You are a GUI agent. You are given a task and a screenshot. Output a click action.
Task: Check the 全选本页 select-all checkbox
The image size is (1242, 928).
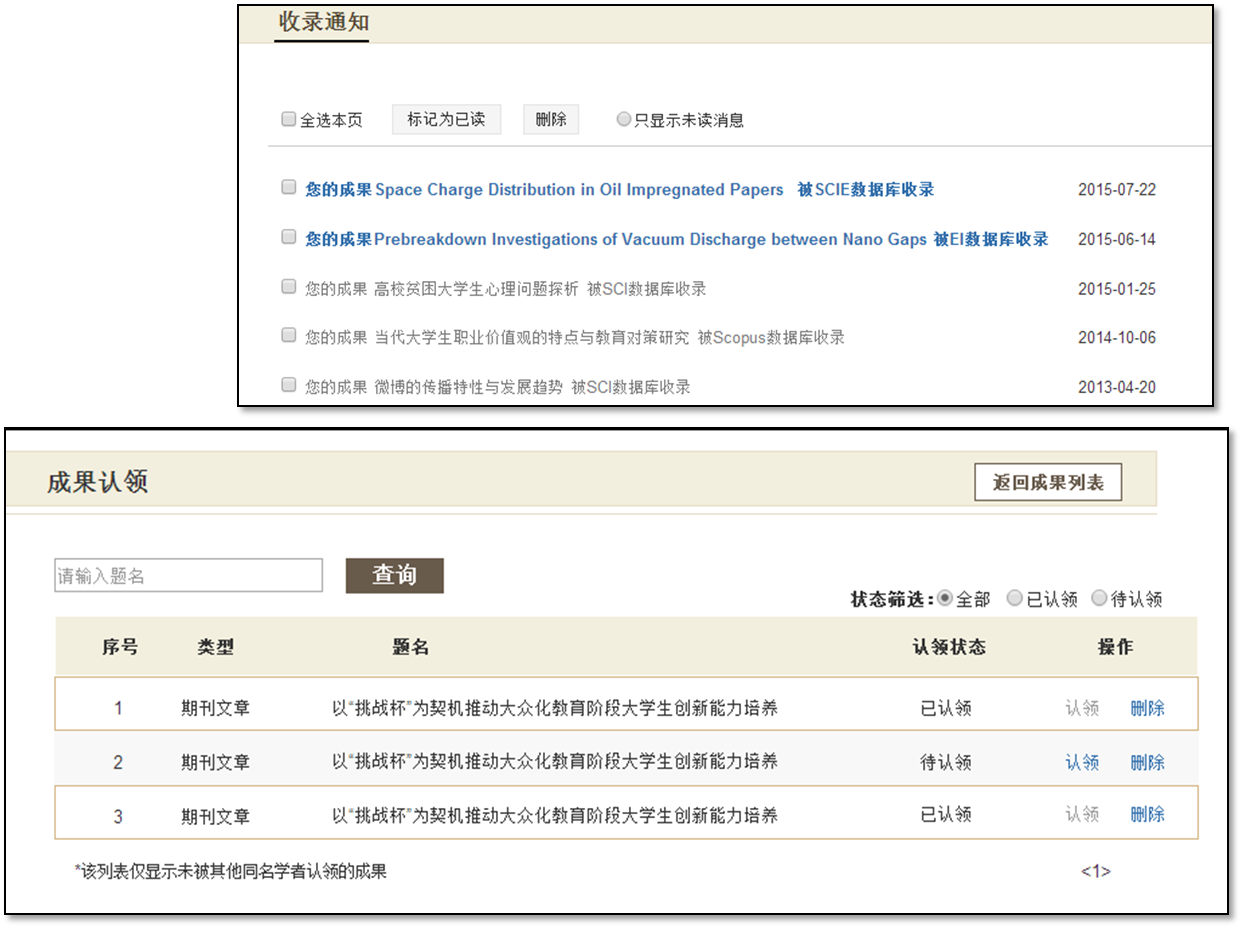tap(288, 119)
